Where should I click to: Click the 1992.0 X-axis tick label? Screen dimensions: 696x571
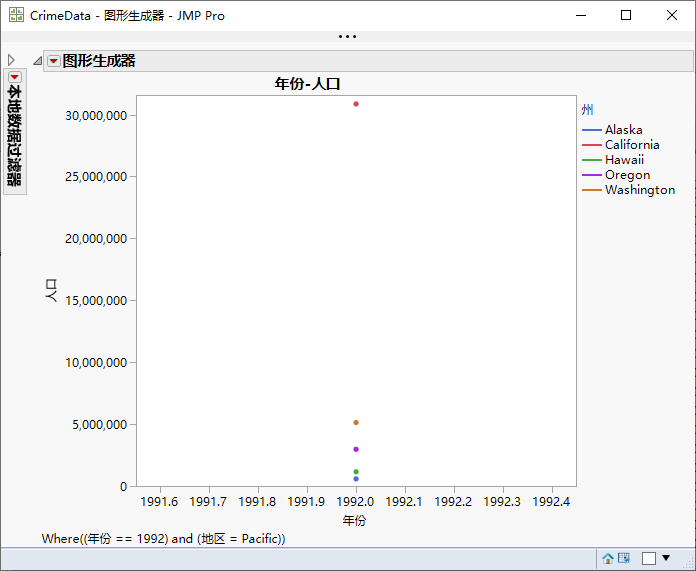(x=356, y=502)
